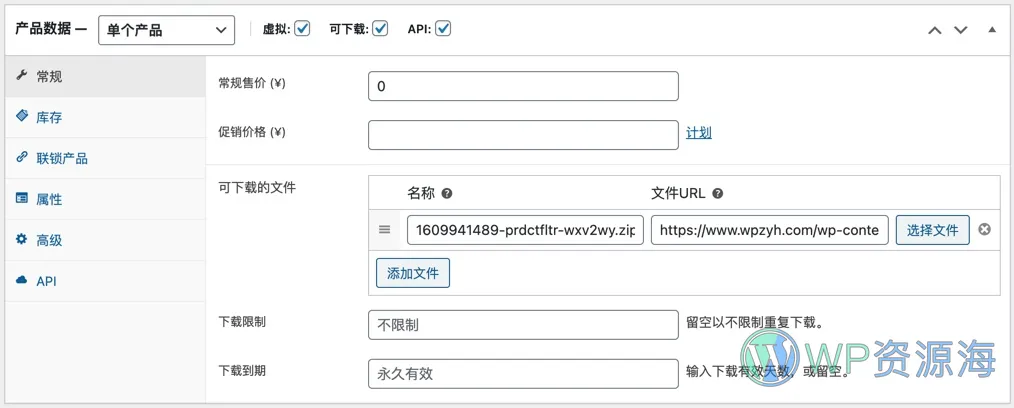1014x408 pixels.
Task: Click the link icon beside 联锁产品
Action: (x=21, y=157)
